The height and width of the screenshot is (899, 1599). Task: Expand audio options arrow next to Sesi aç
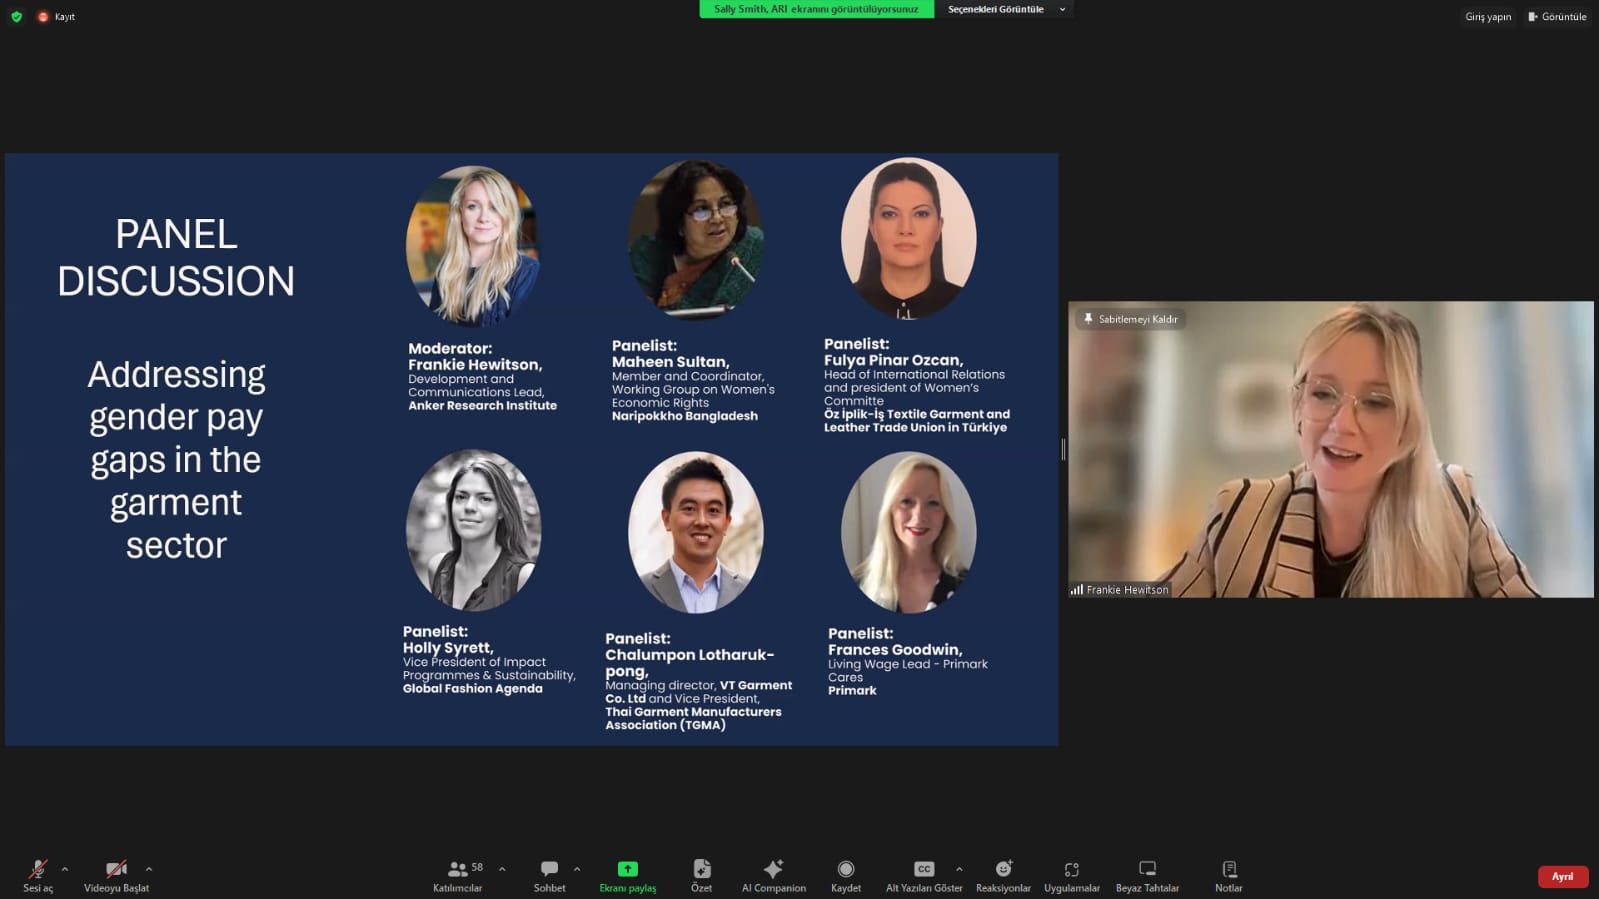point(65,869)
